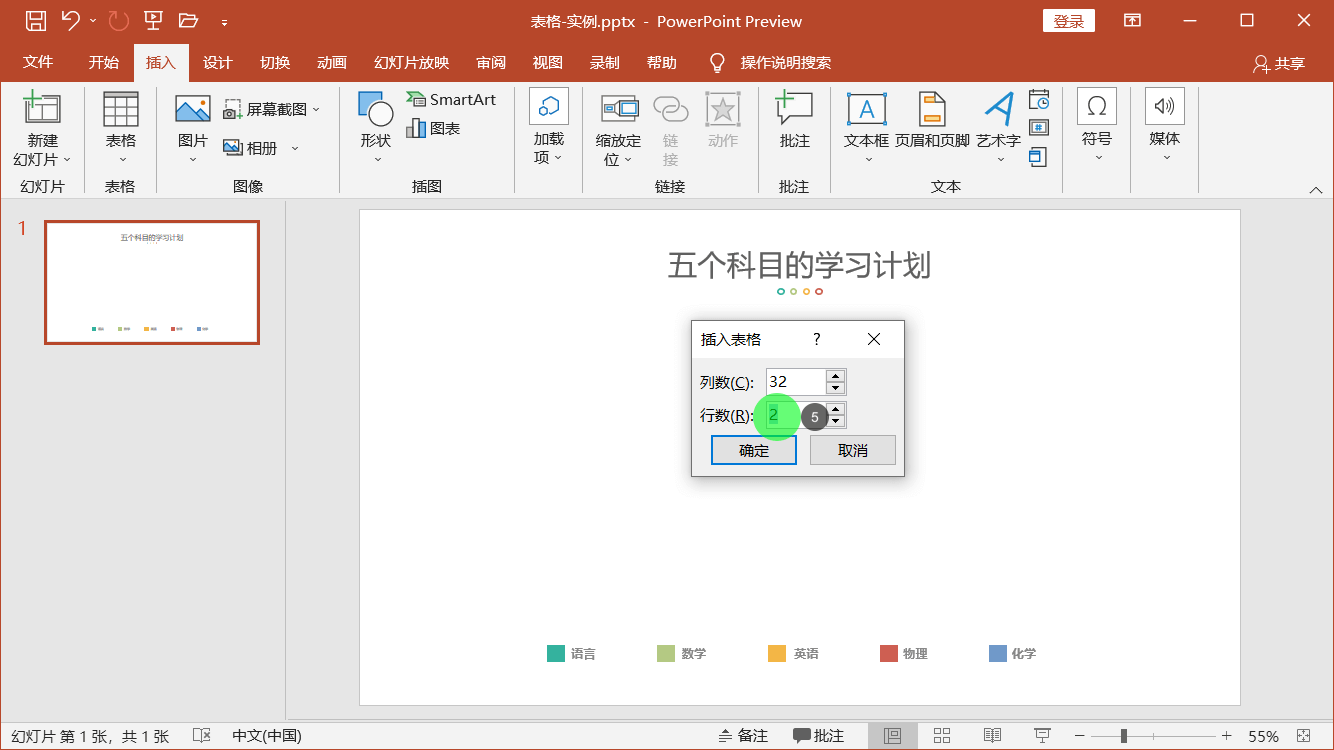Click the date and time icon
1334x750 pixels.
tap(1039, 99)
